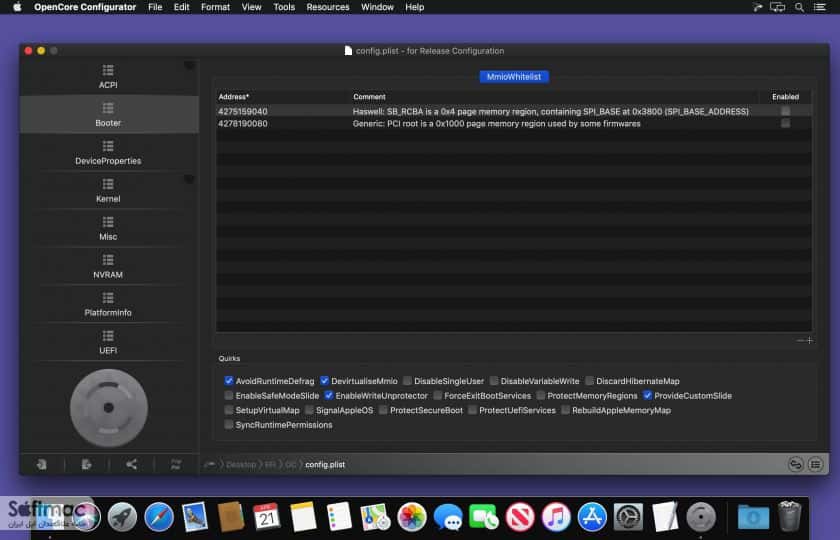This screenshot has width=840, height=540.
Task: Uncheck AvoidRuntimeDefrag quirk
Action: pos(229,381)
